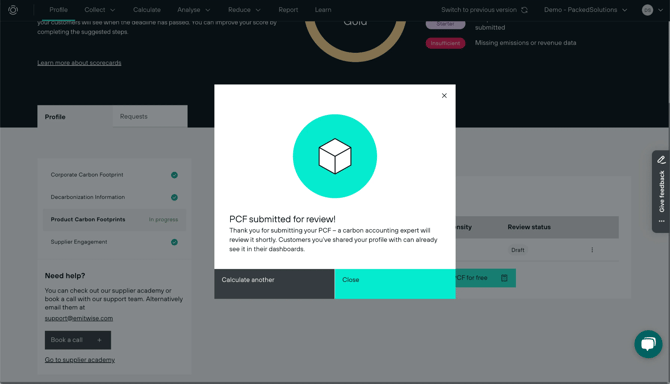Click Missing emissions or revenue data text
Viewport: 670px width, 384px height.
click(x=526, y=43)
